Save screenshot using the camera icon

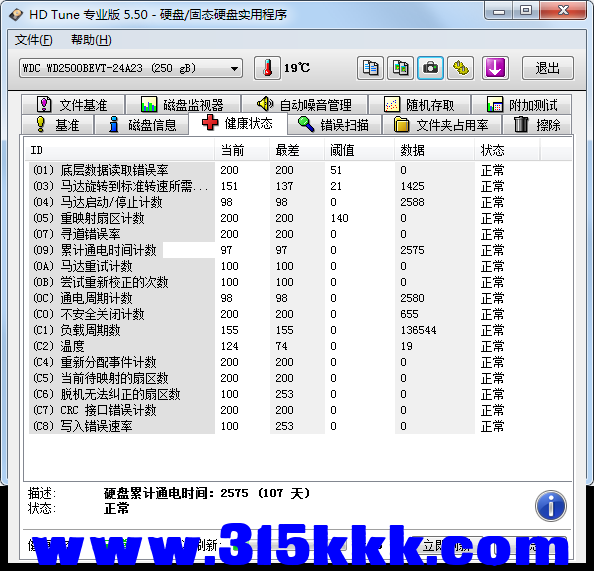pyautogui.click(x=430, y=68)
